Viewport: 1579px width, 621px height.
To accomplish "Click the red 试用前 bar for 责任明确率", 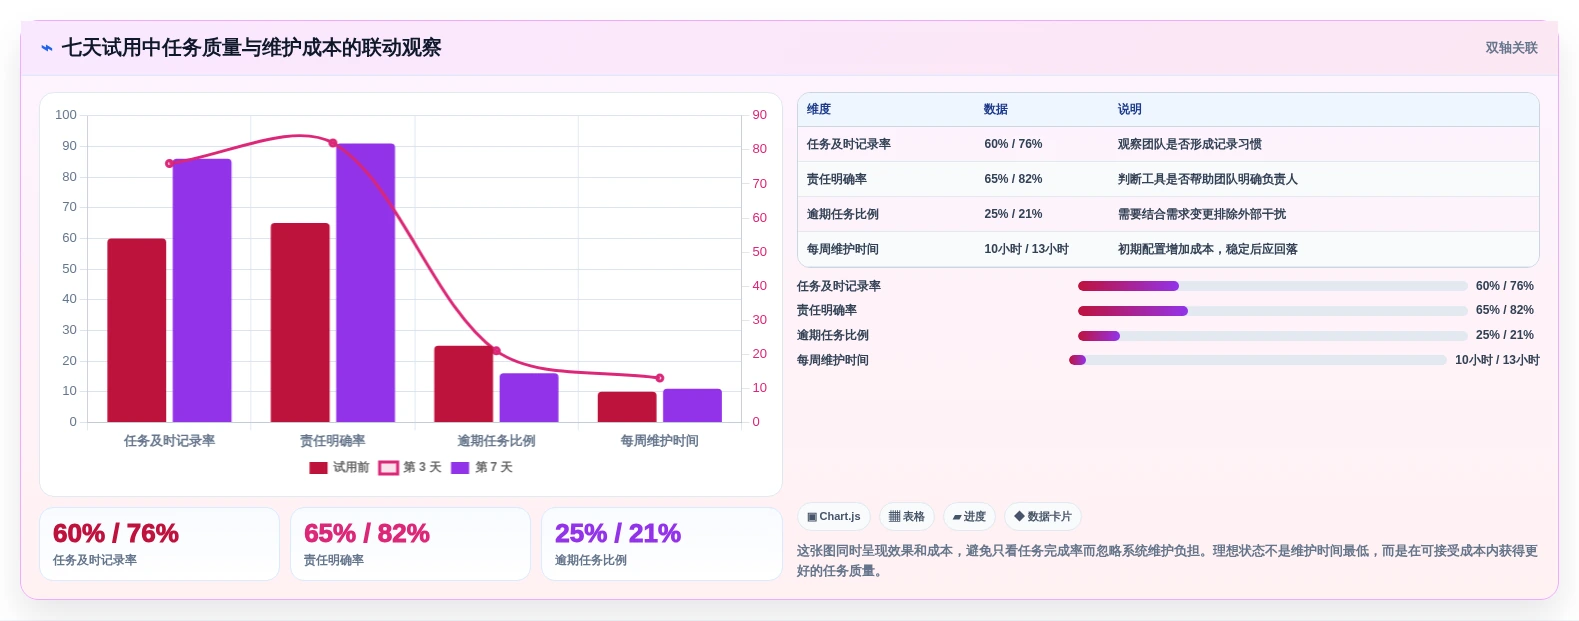I will [300, 322].
